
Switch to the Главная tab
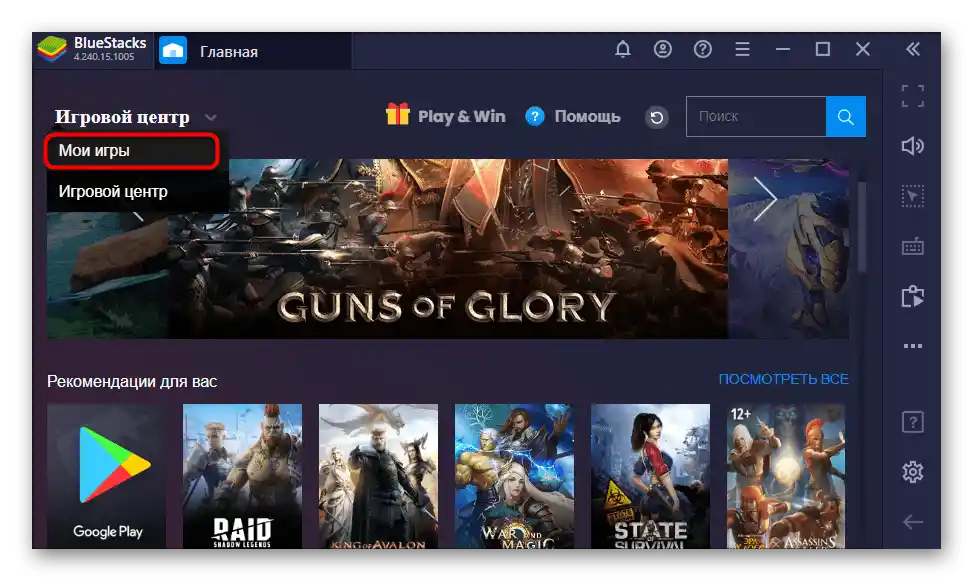coord(253,51)
